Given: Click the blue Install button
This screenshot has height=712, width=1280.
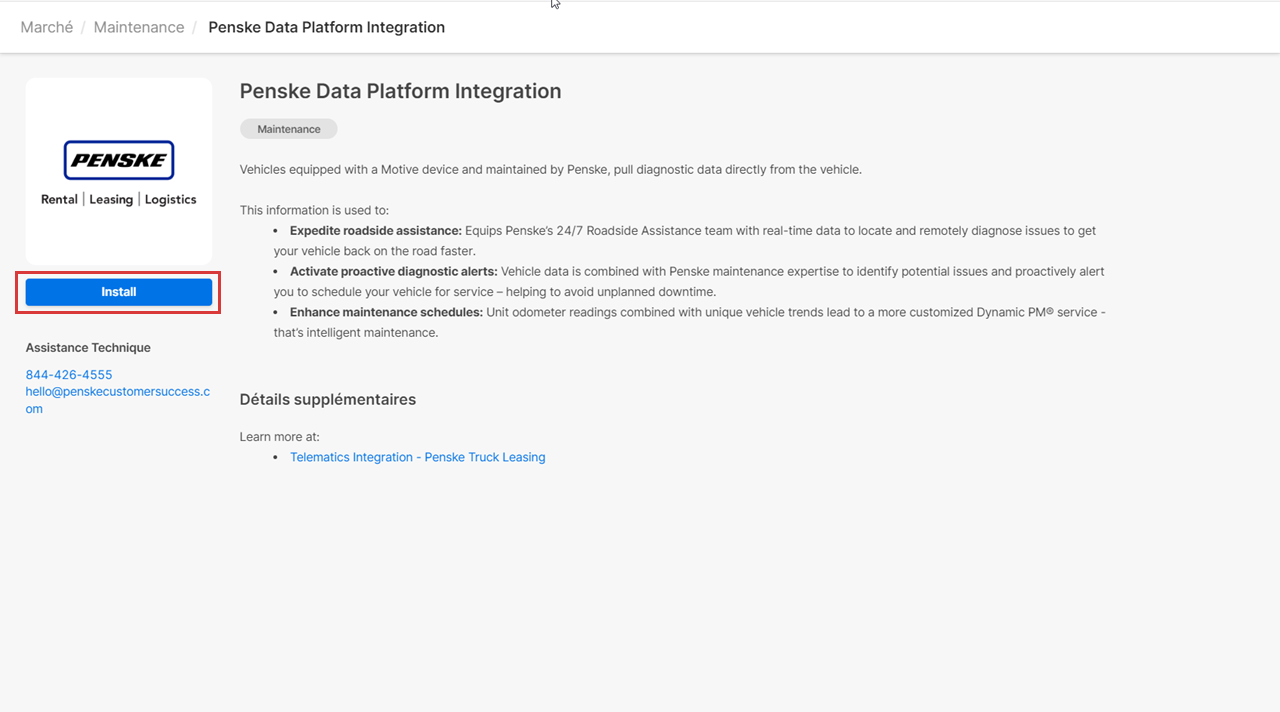Looking at the screenshot, I should (x=119, y=292).
